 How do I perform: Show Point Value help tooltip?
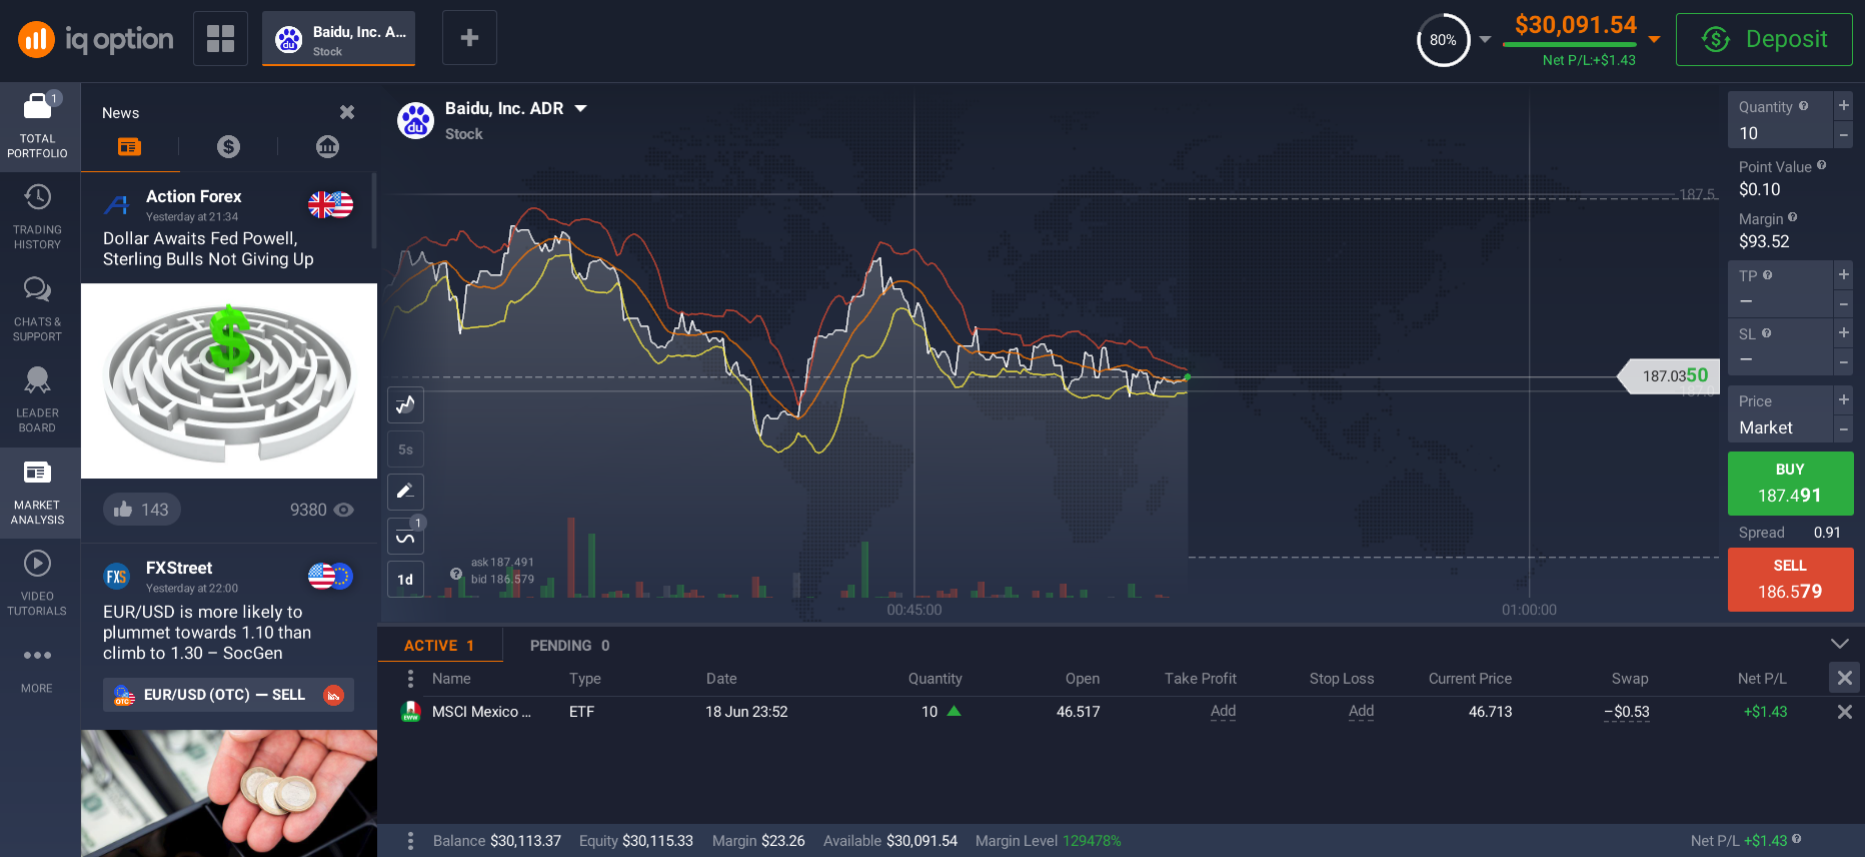pyautogui.click(x=1821, y=166)
